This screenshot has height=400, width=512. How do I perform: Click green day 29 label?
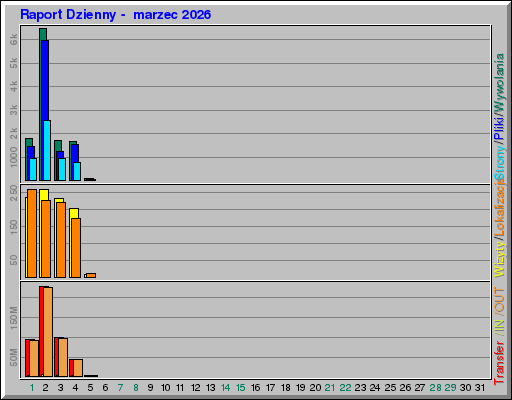(x=450, y=388)
